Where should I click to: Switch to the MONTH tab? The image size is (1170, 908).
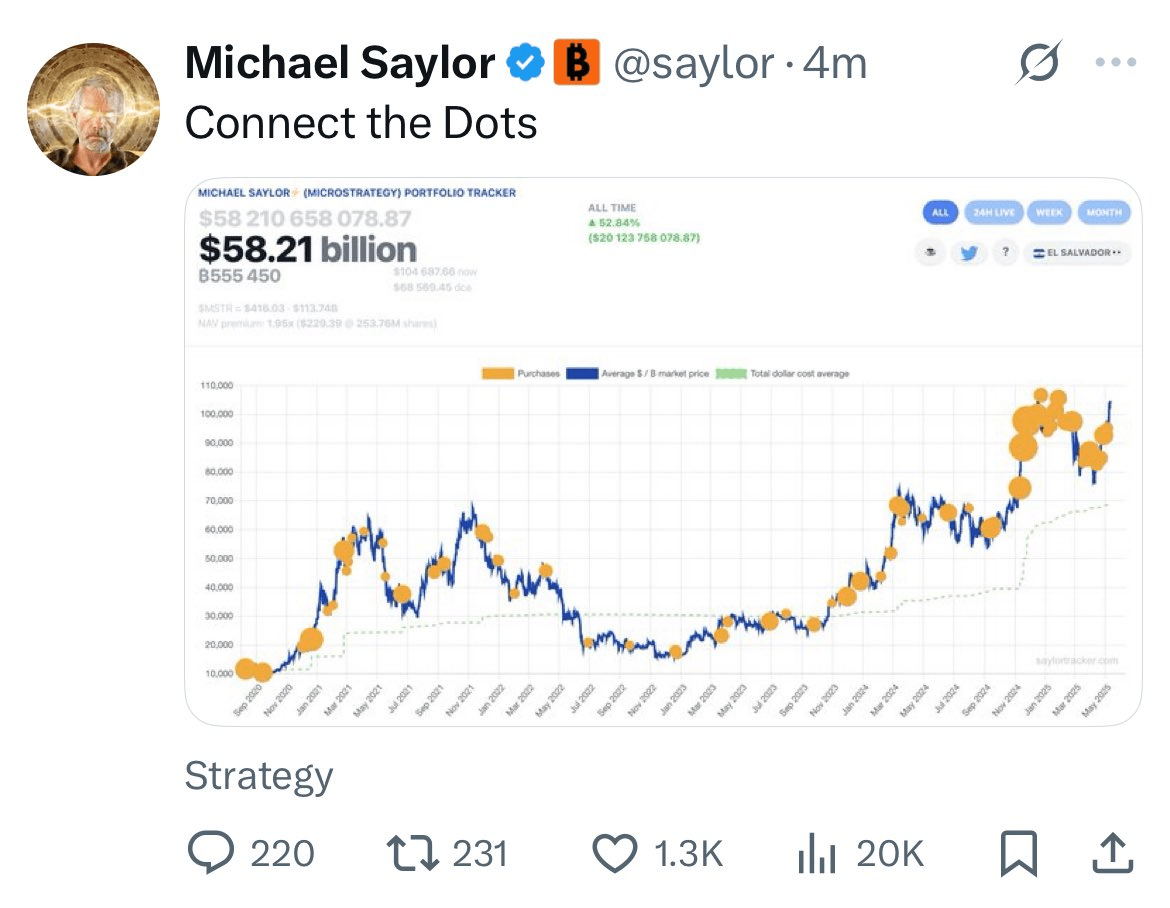(x=1104, y=213)
